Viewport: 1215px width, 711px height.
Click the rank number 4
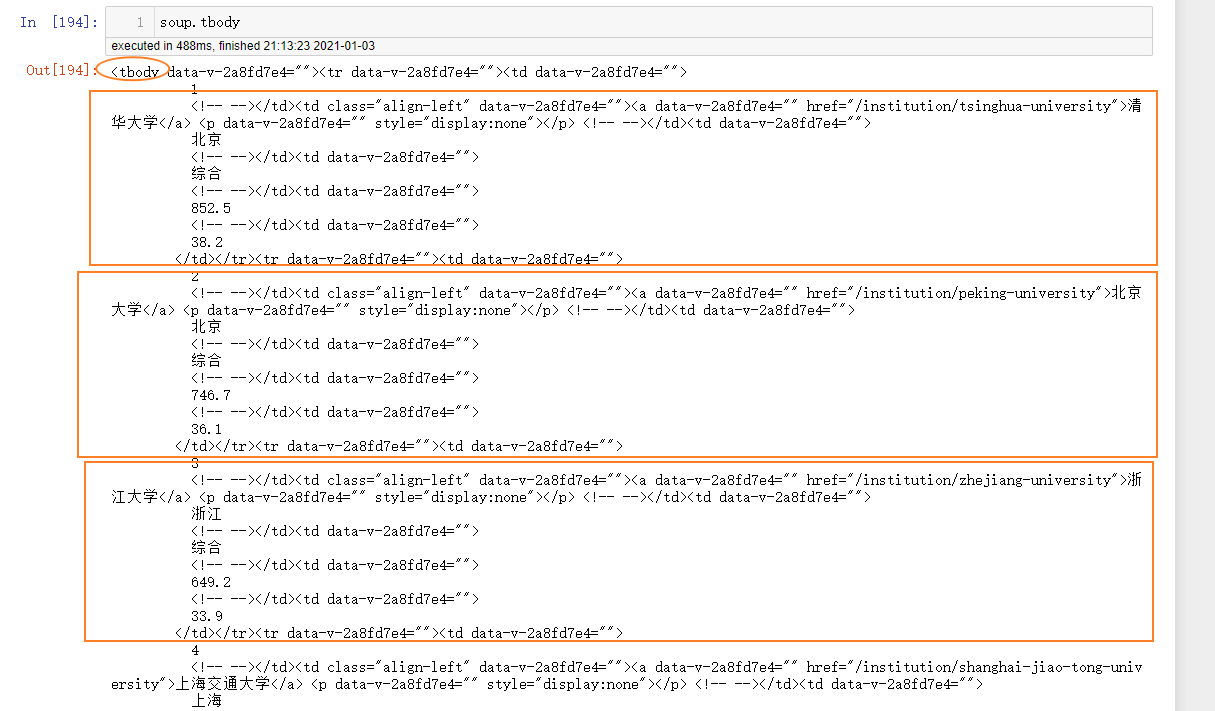pyautogui.click(x=195, y=650)
